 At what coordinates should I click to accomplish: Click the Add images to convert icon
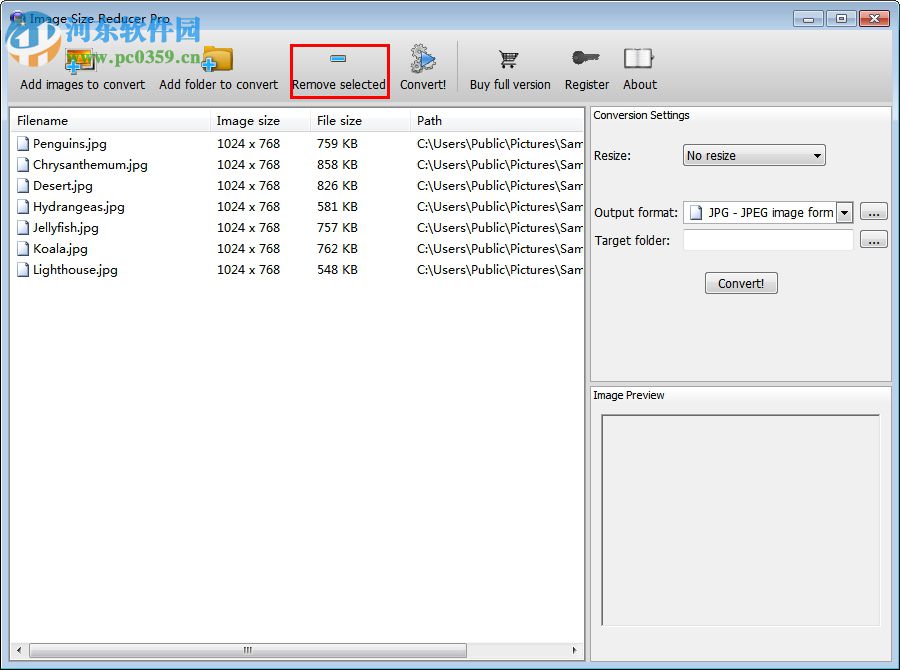pos(81,60)
